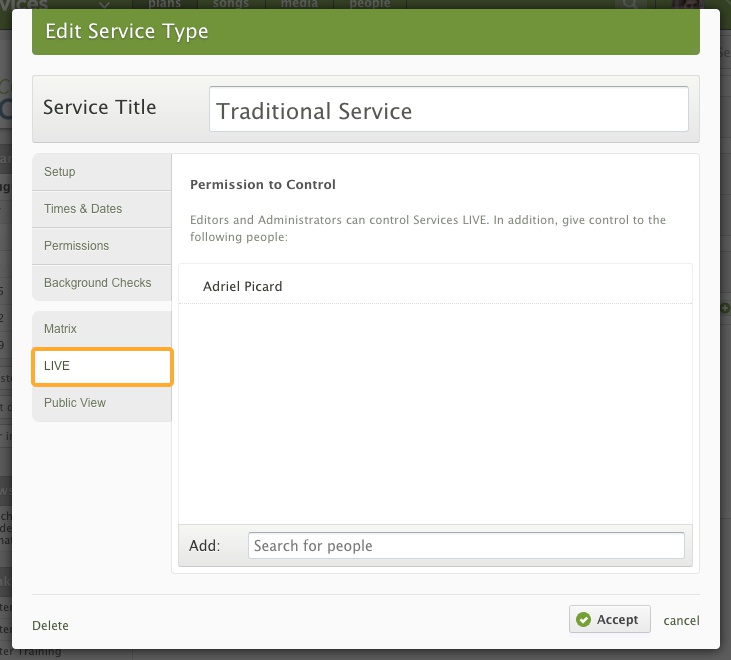Switch to Public View tab
Screen dimensions: 731x660
[x=102, y=403]
